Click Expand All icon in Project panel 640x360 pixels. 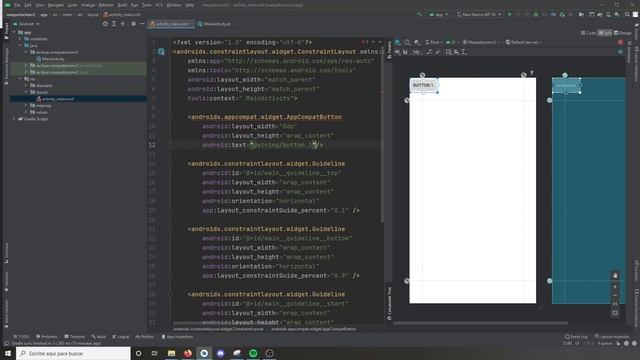114,24
